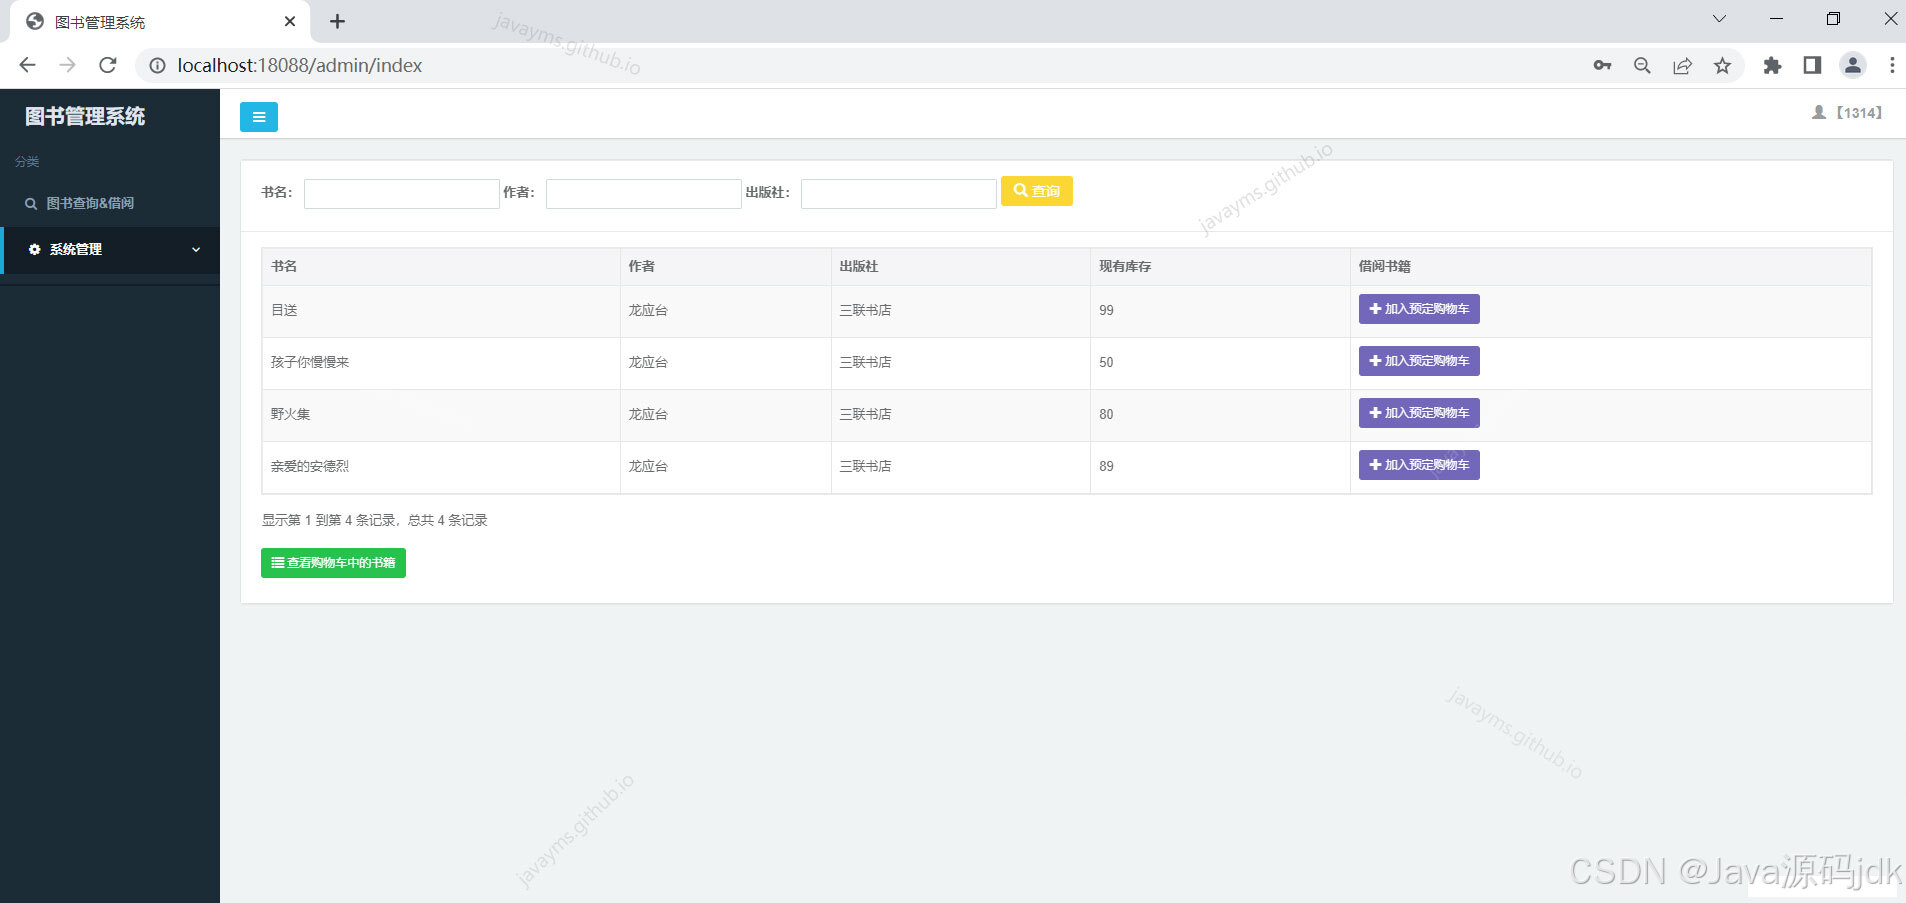Open the browser tab search chevron
Screen dimensions: 1906x903
(x=1718, y=18)
